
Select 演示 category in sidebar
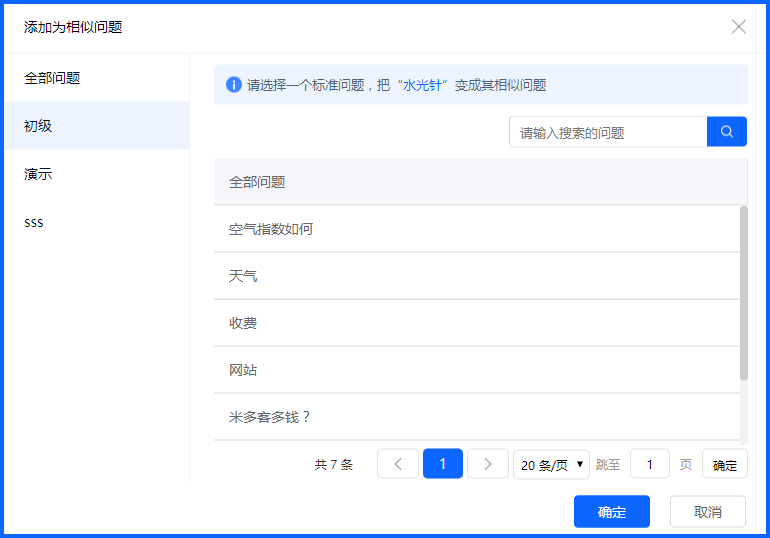pos(97,174)
